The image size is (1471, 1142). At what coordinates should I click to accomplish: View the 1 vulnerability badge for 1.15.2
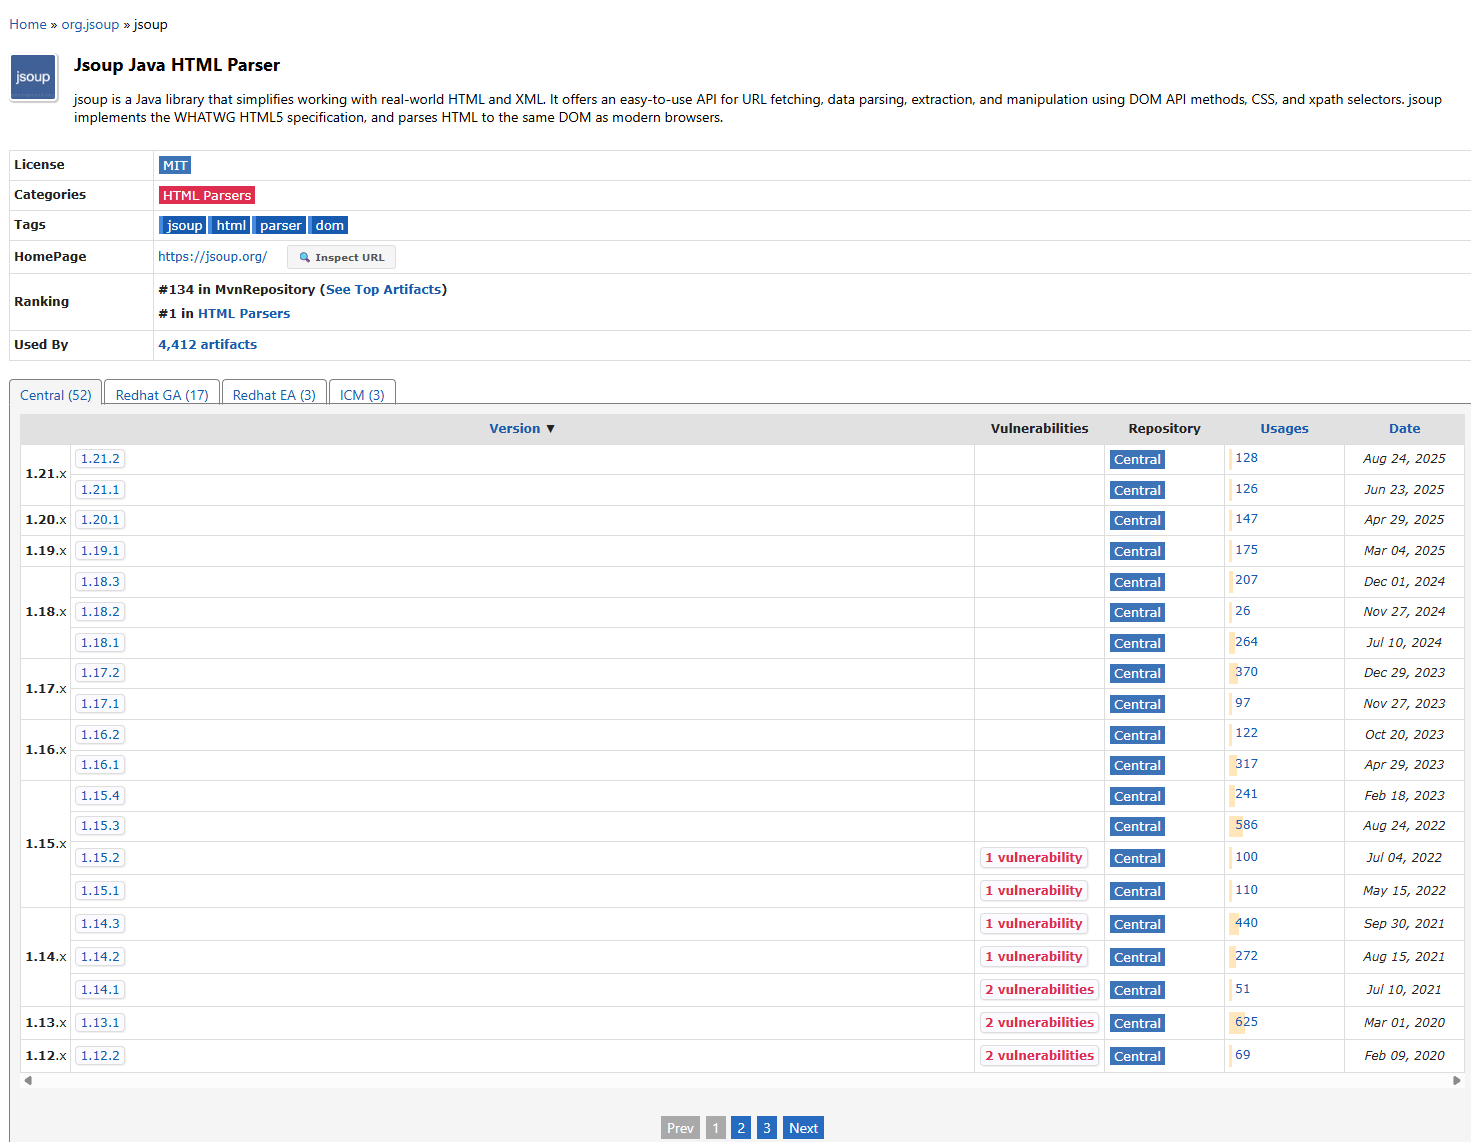coord(1034,858)
